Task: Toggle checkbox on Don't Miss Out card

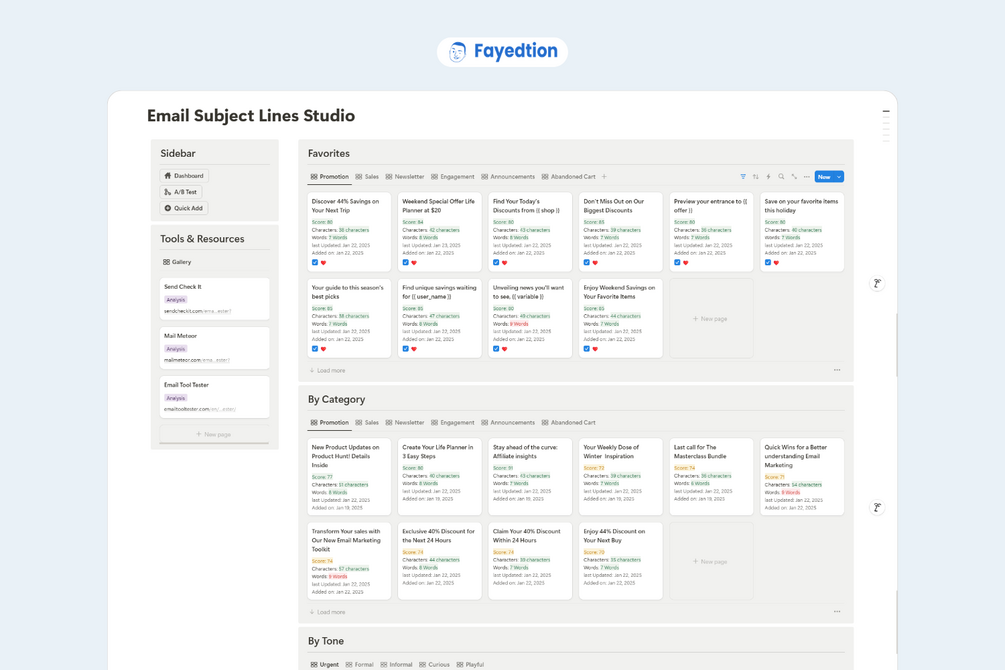Action: (586, 262)
